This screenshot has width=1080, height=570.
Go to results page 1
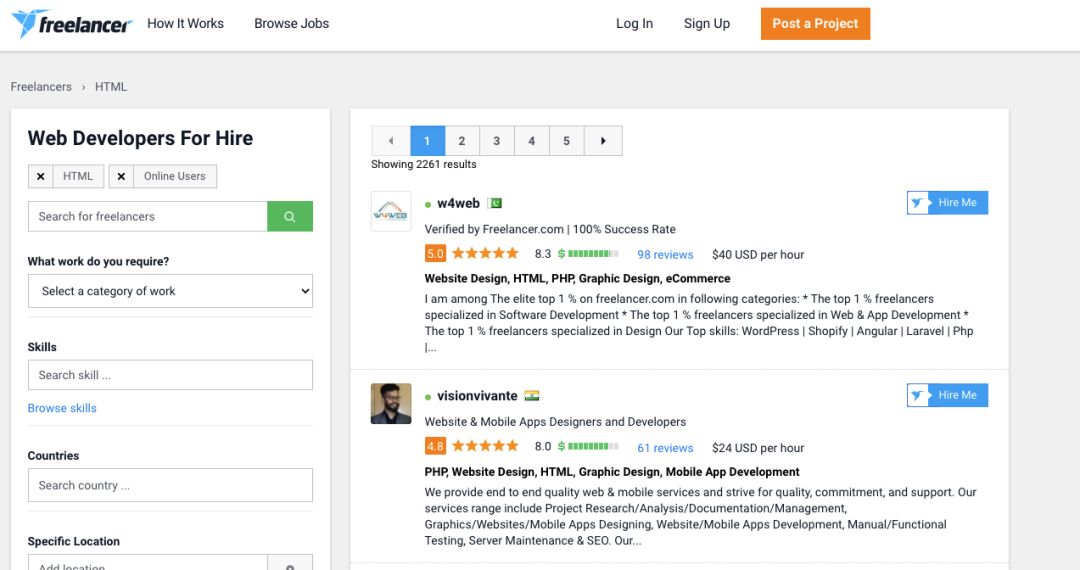click(x=427, y=140)
